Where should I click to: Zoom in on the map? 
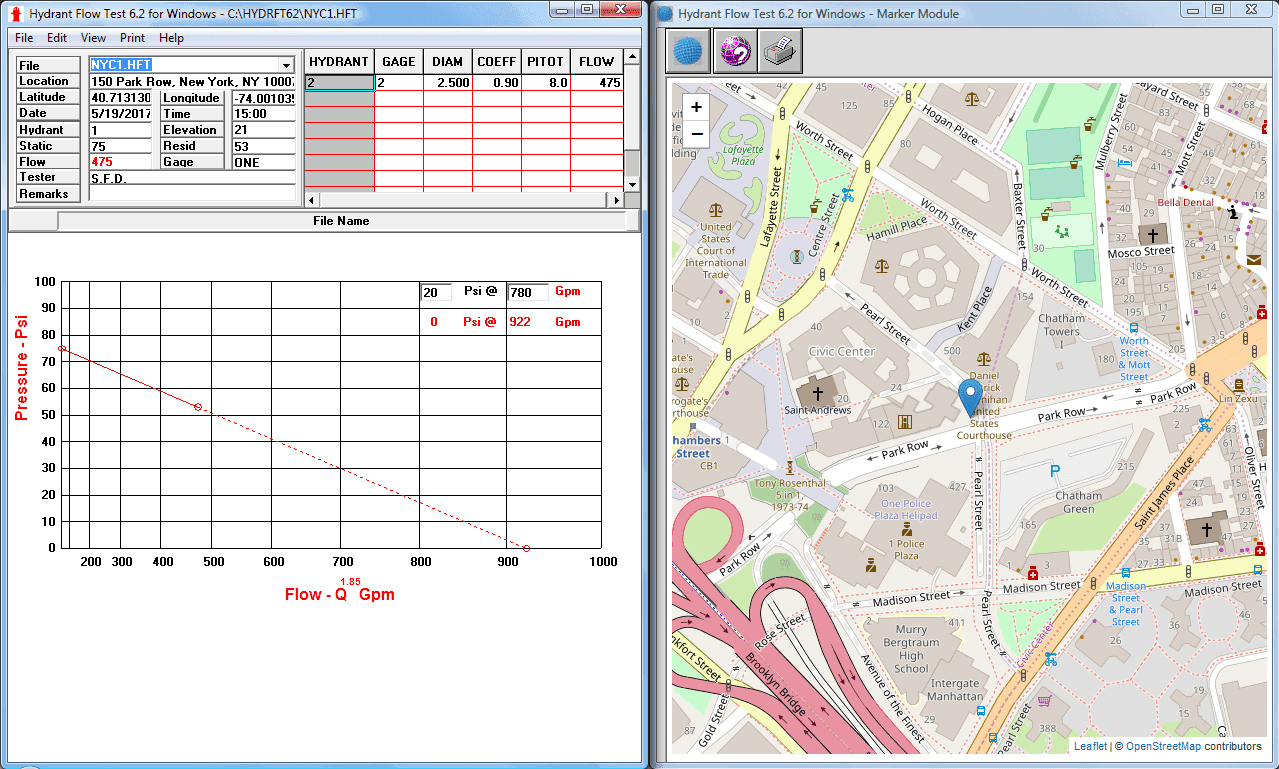point(697,107)
